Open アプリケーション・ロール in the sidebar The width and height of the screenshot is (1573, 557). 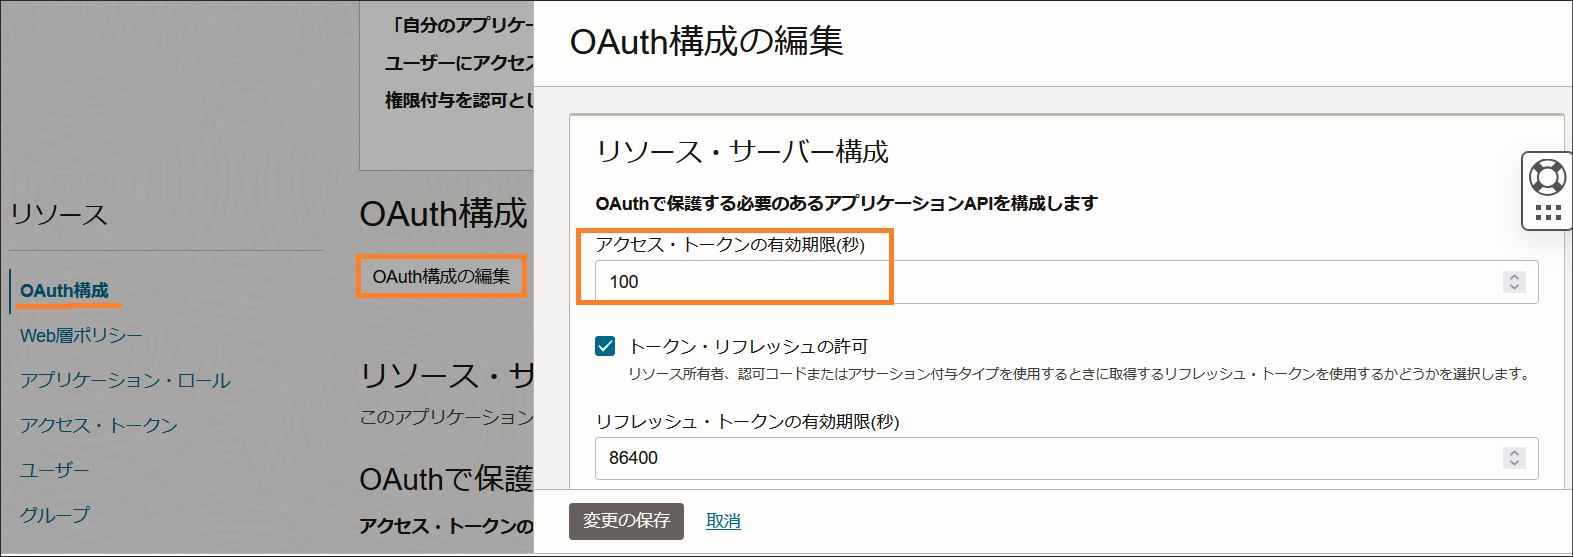[125, 381]
